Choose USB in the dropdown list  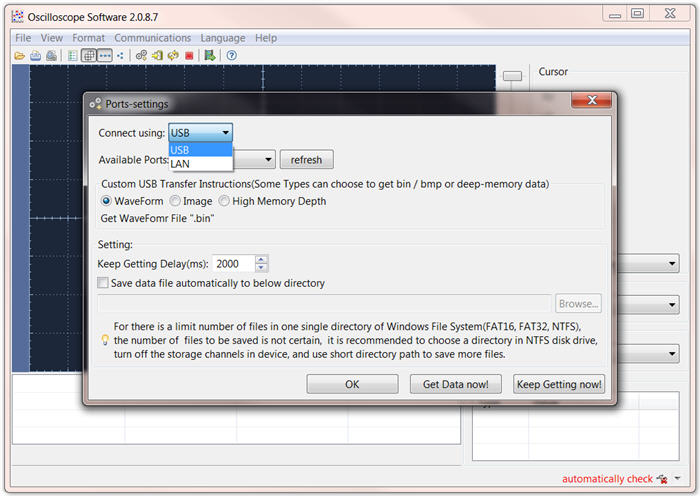pyautogui.click(x=200, y=150)
